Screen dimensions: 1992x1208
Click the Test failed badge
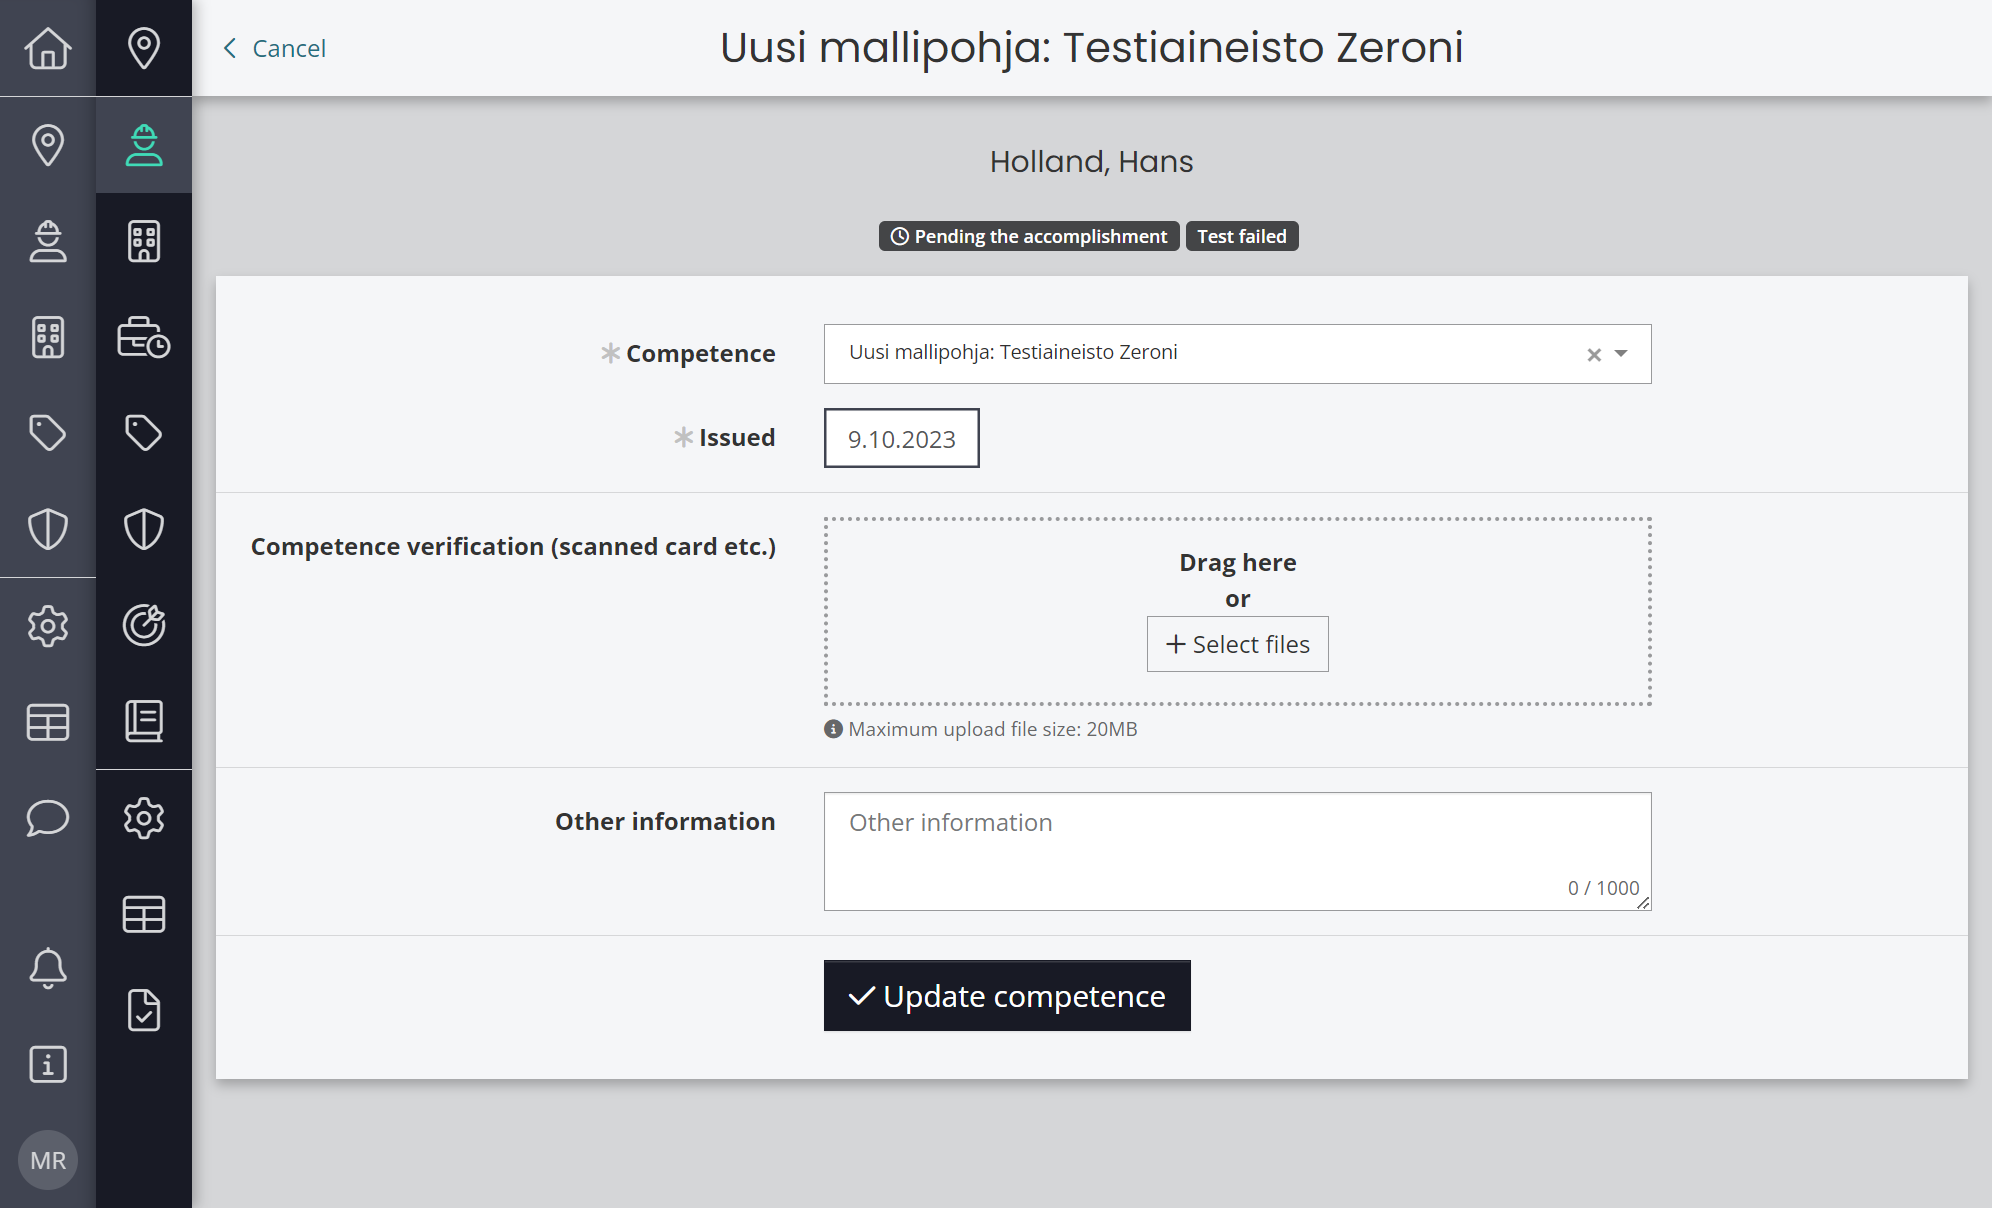coord(1242,236)
